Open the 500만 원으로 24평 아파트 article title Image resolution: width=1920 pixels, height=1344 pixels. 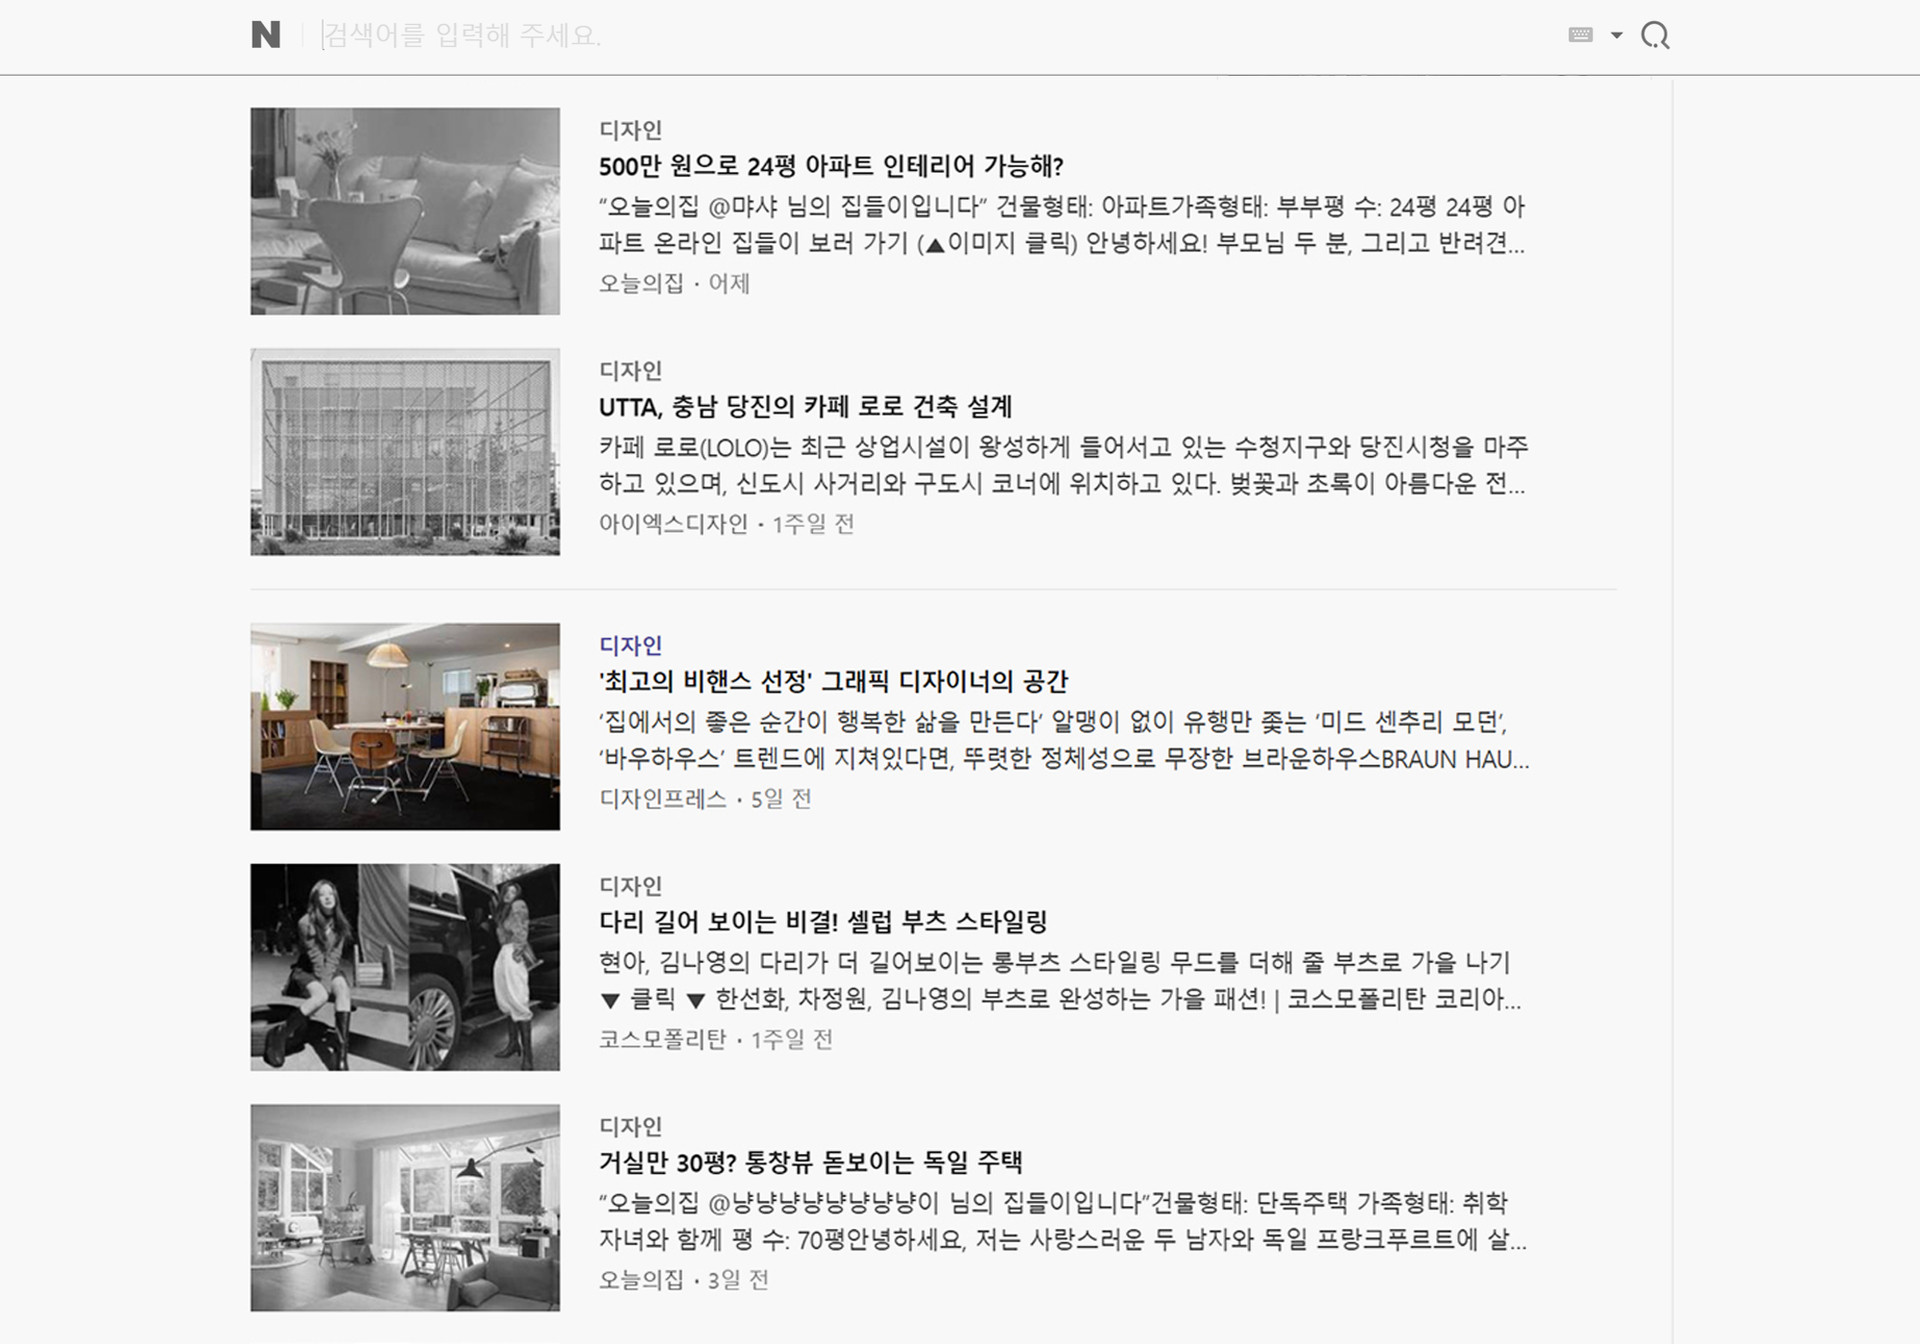831,166
